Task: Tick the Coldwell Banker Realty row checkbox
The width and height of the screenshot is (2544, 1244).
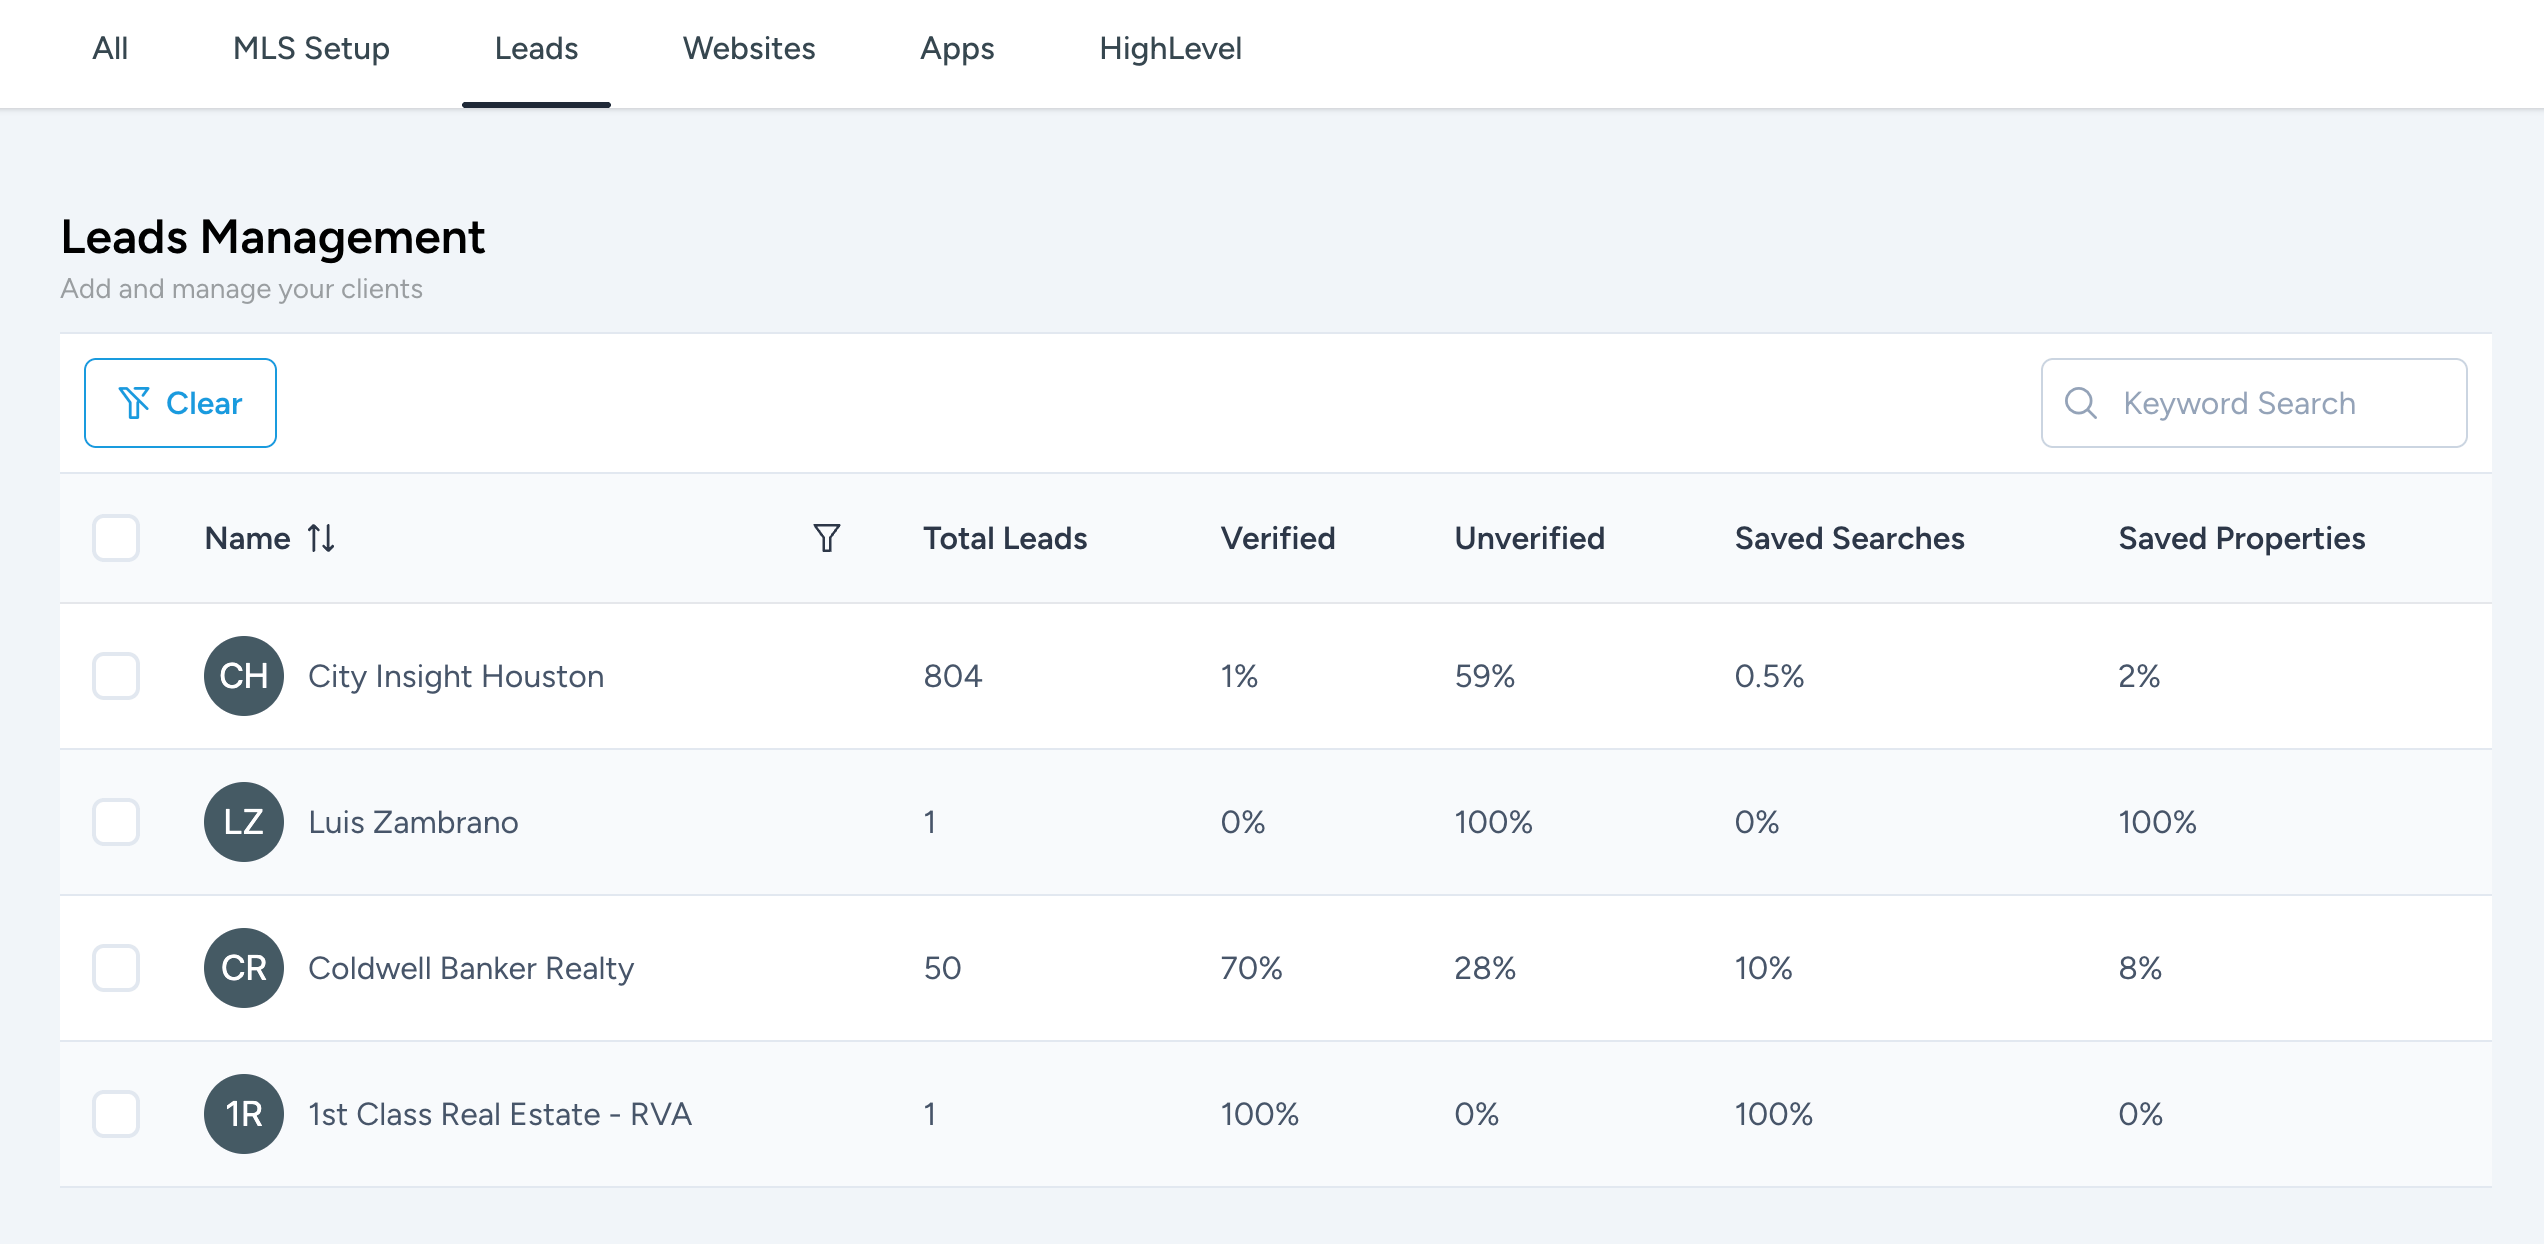Action: (116, 968)
